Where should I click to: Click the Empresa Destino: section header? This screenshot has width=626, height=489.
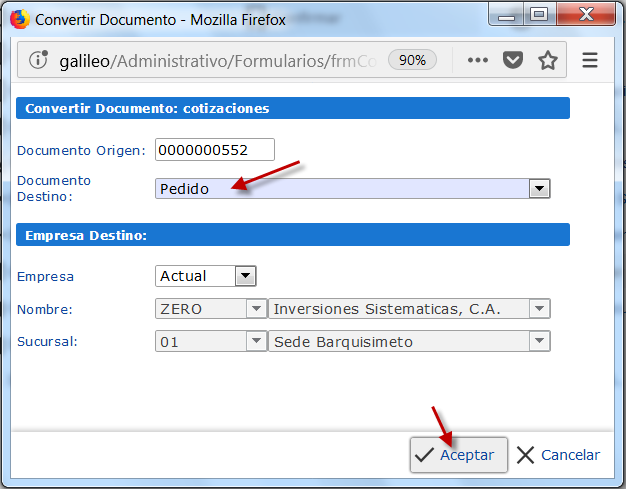(293, 235)
